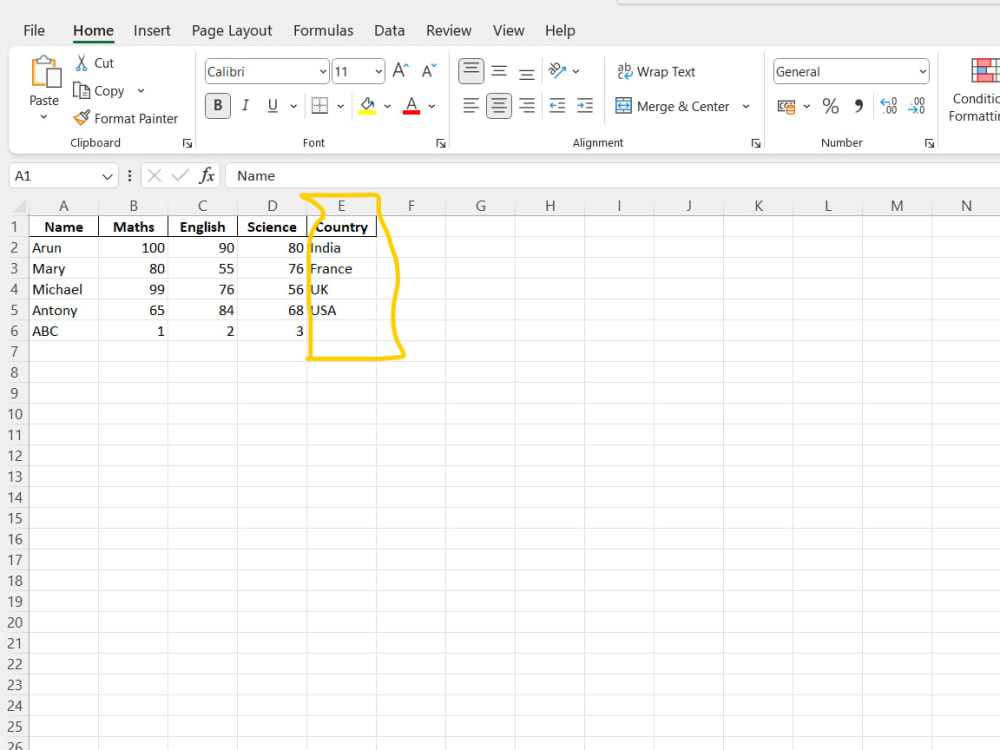Viewport: 1000px width, 750px height.
Task: Expand the borders dropdown arrow
Action: (x=341, y=107)
